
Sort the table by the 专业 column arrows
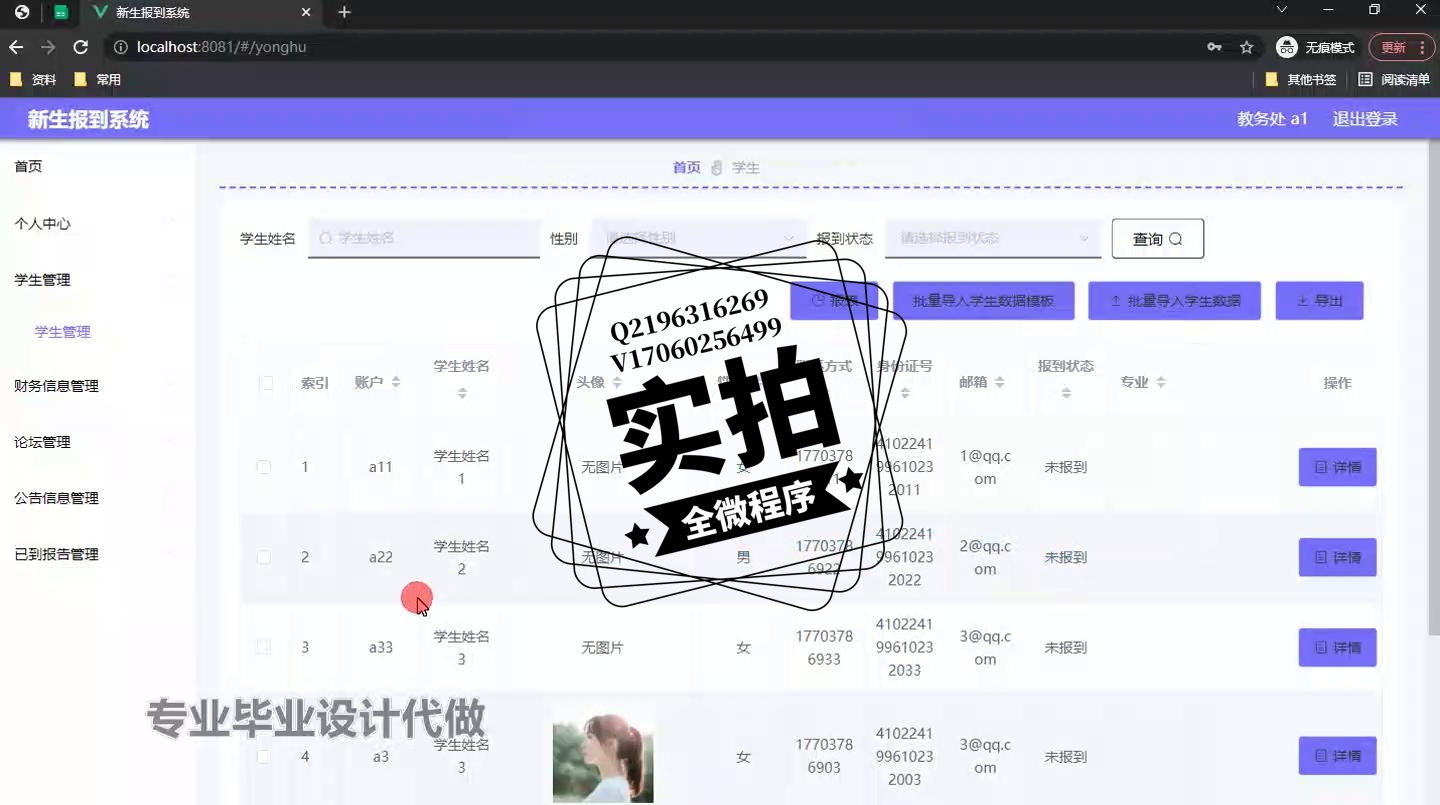pos(1161,382)
